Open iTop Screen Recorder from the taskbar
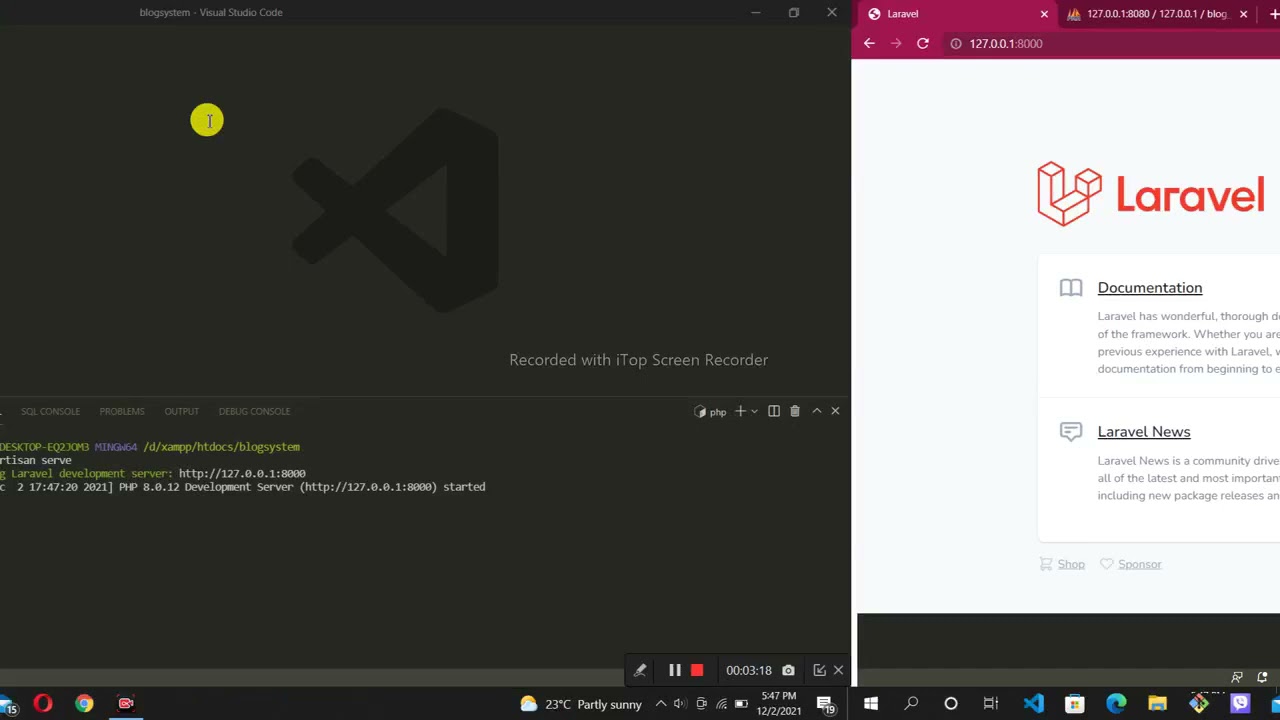 coord(126,704)
